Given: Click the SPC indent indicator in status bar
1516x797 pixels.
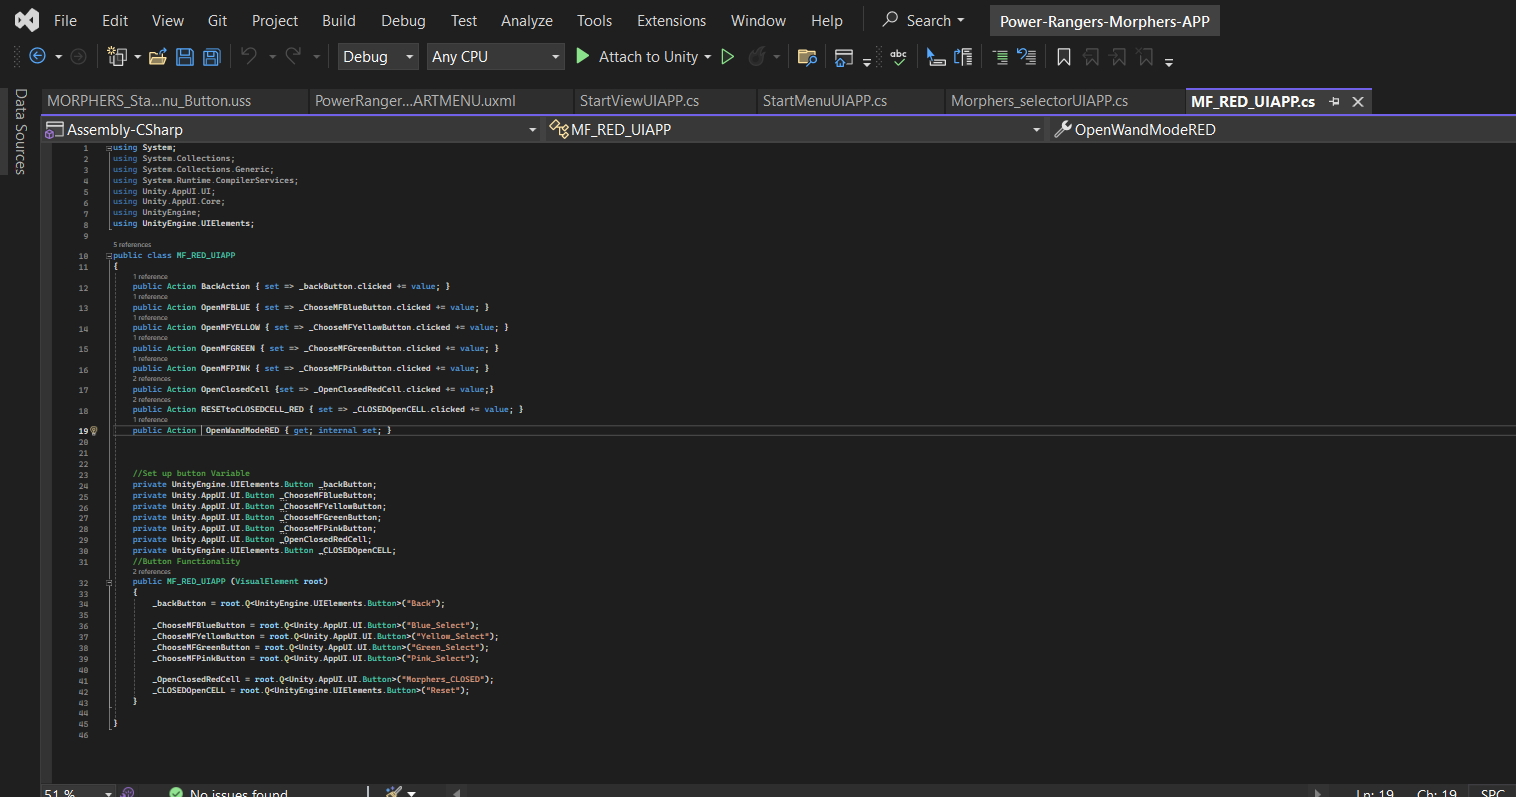Looking at the screenshot, I should tap(1492, 793).
